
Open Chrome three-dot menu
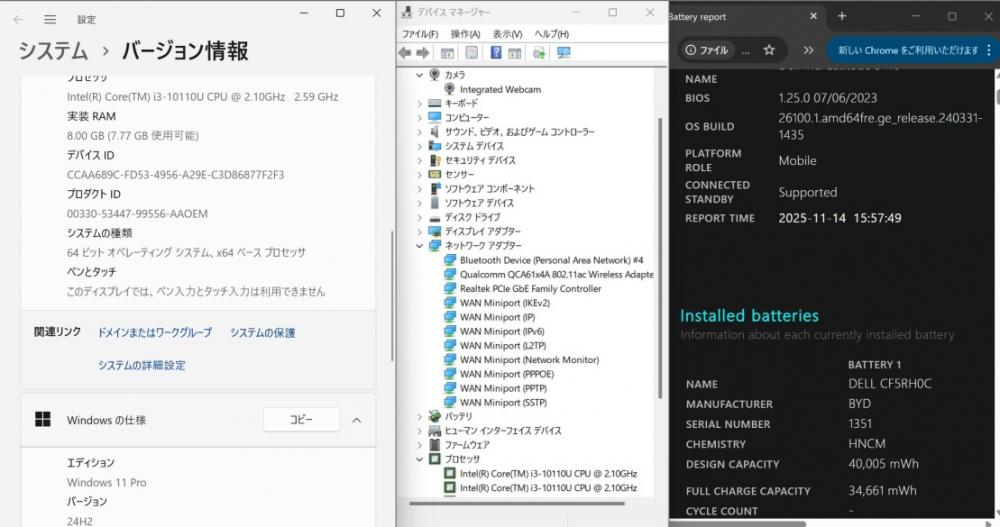[x=989, y=50]
